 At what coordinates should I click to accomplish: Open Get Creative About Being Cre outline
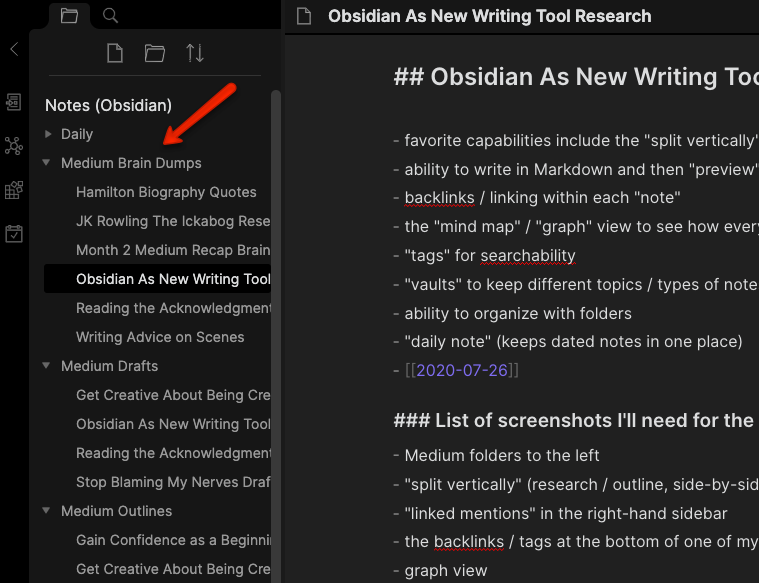pyautogui.click(x=173, y=569)
